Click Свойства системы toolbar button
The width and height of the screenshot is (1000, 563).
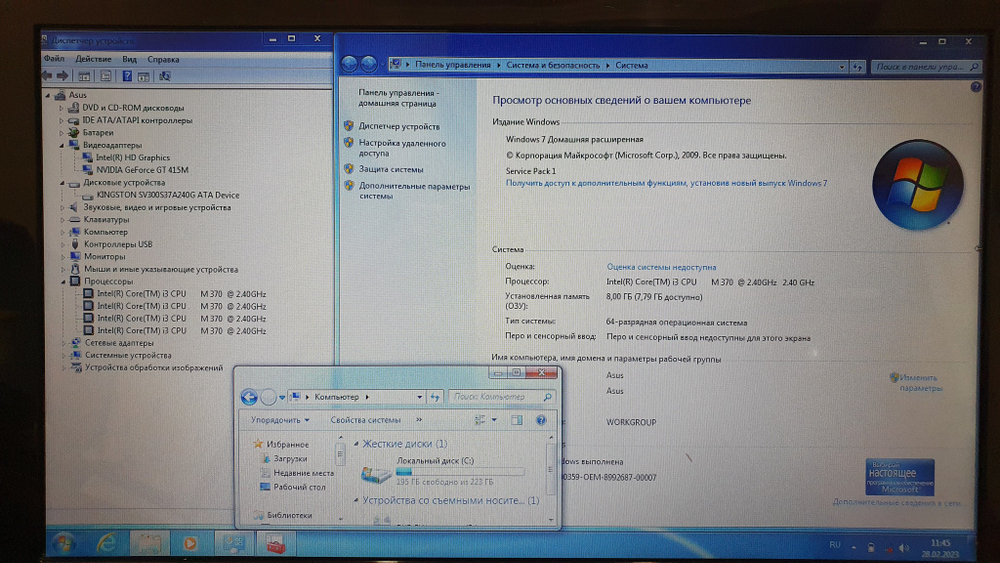tap(365, 420)
